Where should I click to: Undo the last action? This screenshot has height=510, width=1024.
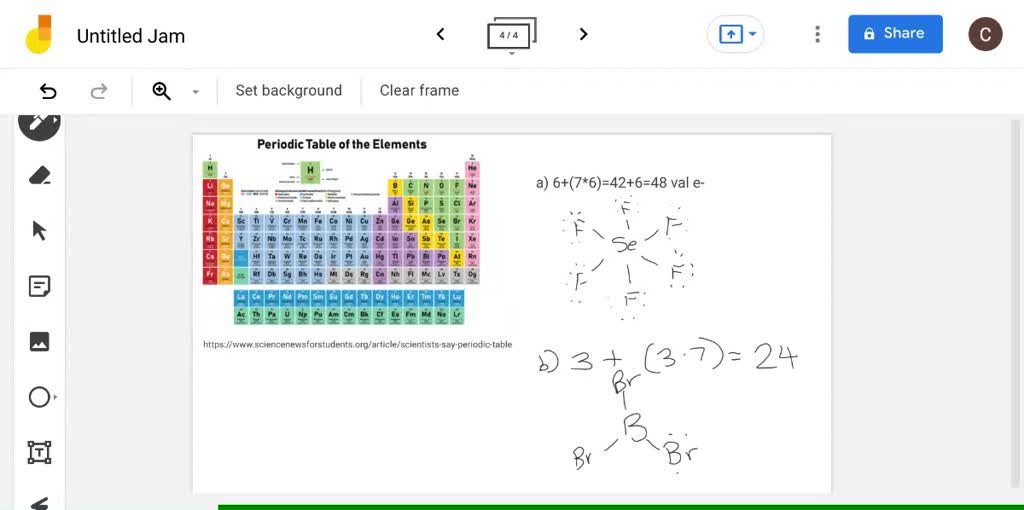tap(48, 91)
